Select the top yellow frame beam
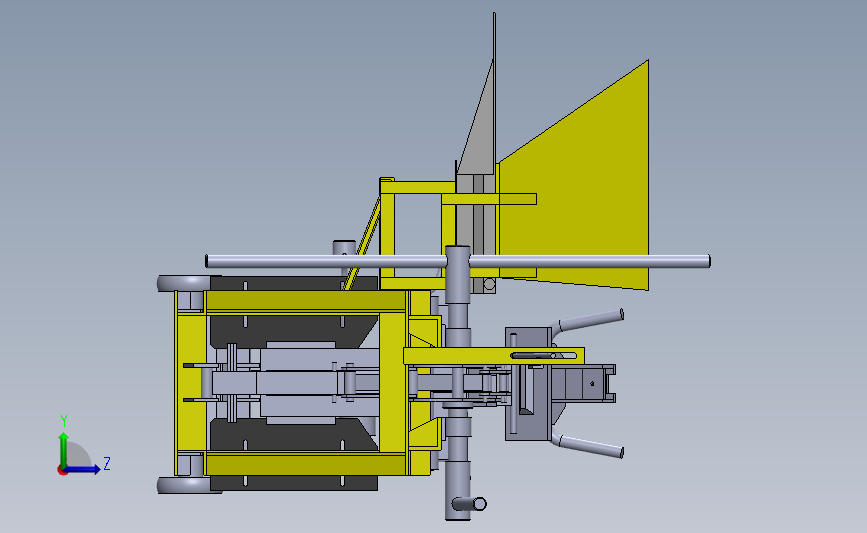This screenshot has height=533, width=867. (x=306, y=301)
